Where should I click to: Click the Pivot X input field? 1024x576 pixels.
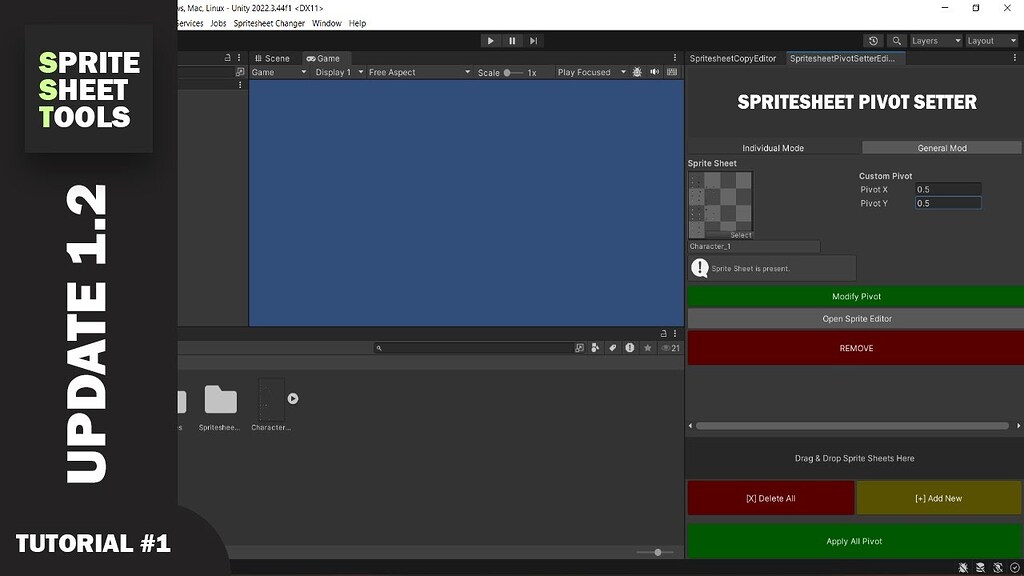pyautogui.click(x=946, y=188)
